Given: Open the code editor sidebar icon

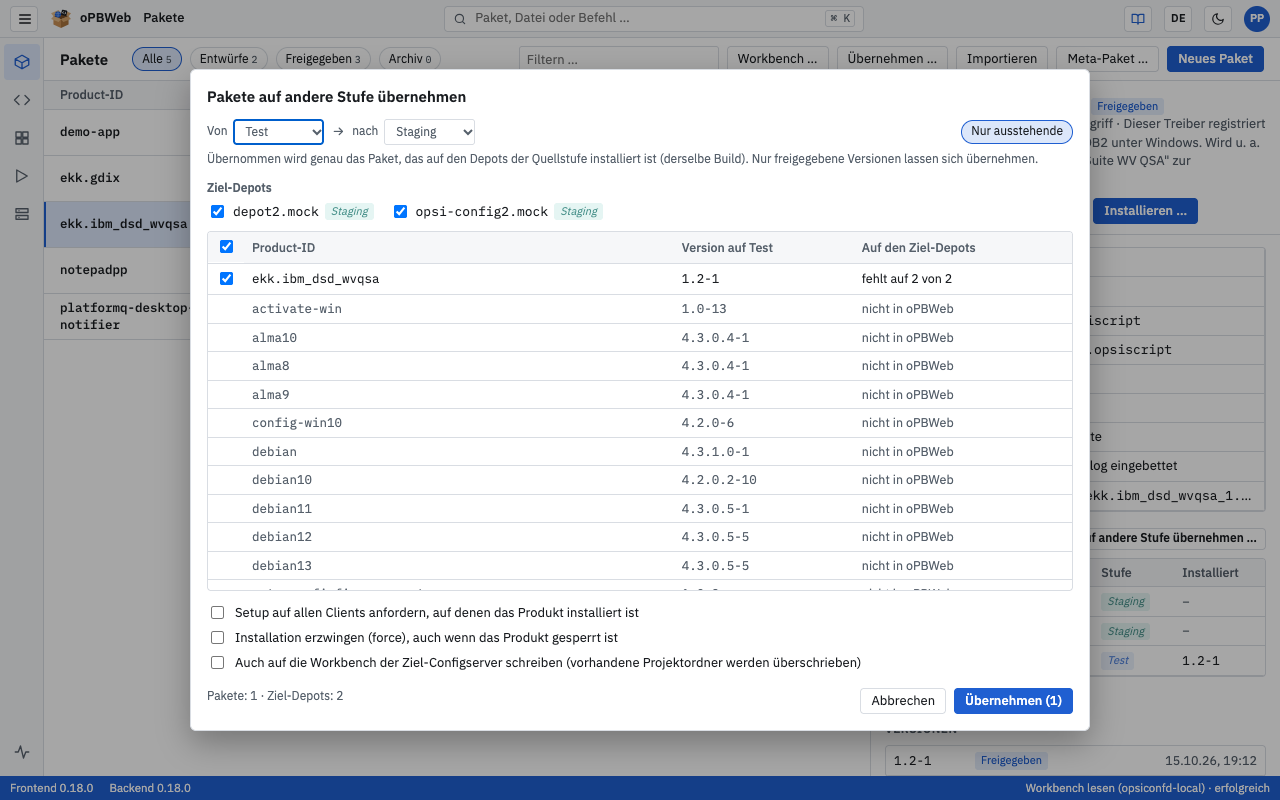Looking at the screenshot, I should coord(22,100).
